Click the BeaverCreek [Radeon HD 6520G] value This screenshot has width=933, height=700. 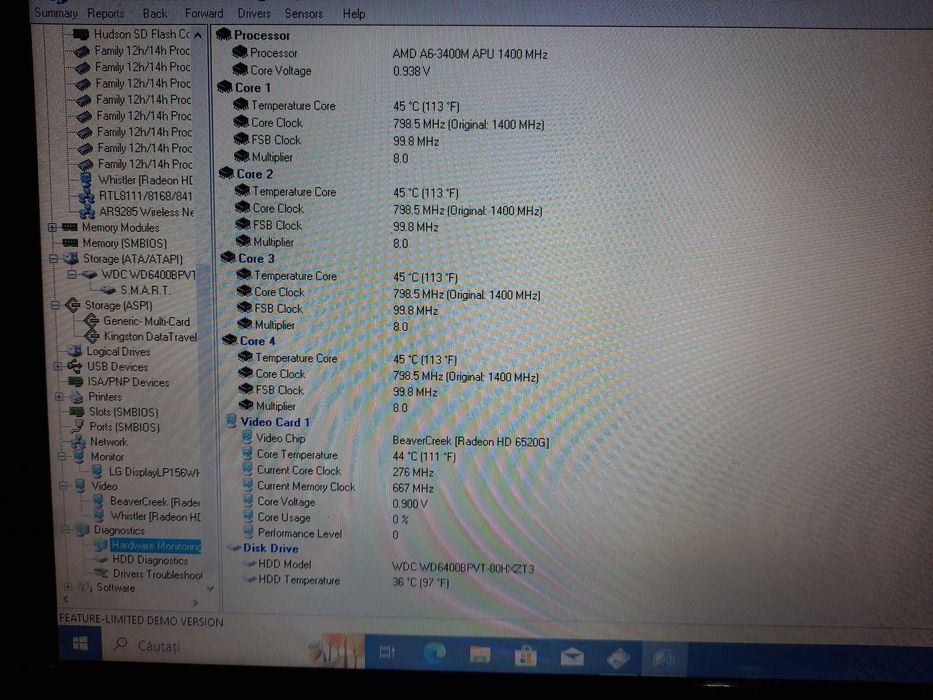471,441
